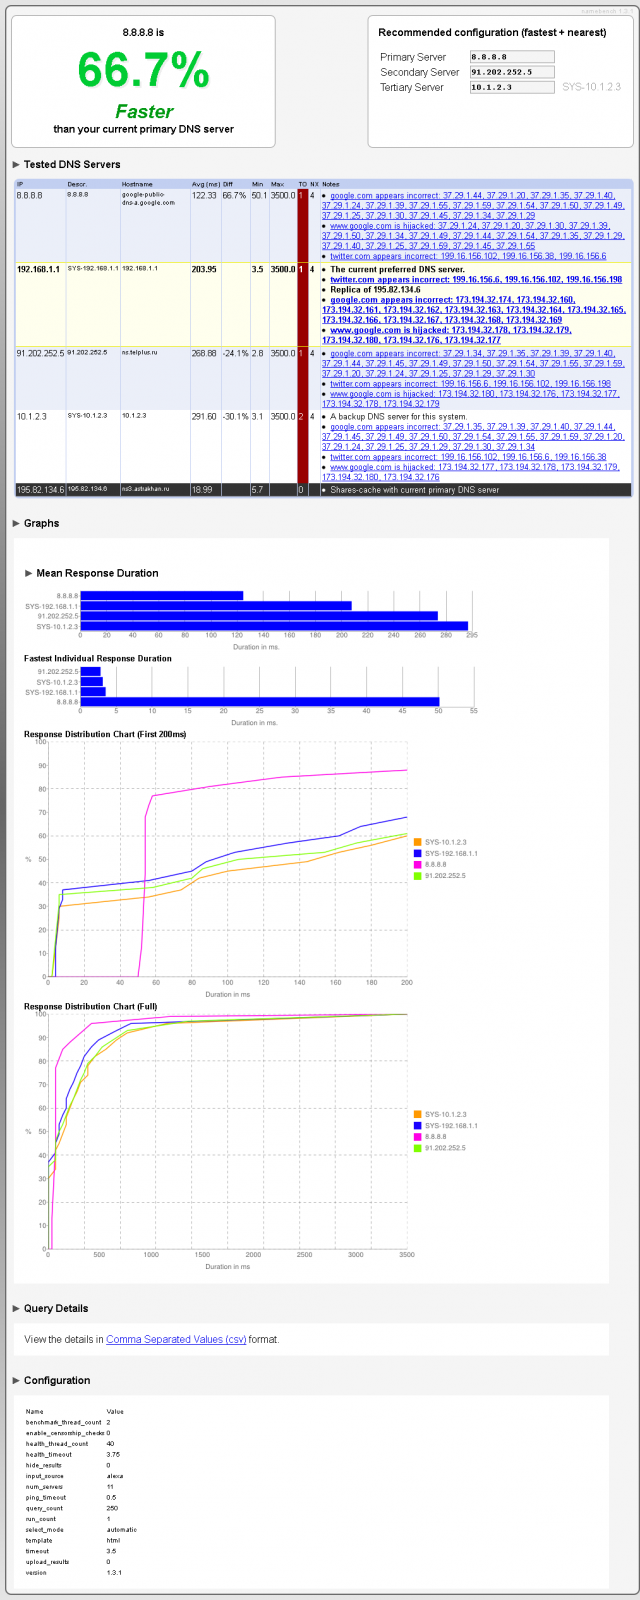Click blue SYS-192.168.1.1 legend swatch in Full distribution chart
The image size is (640, 1600).
coord(418,1126)
